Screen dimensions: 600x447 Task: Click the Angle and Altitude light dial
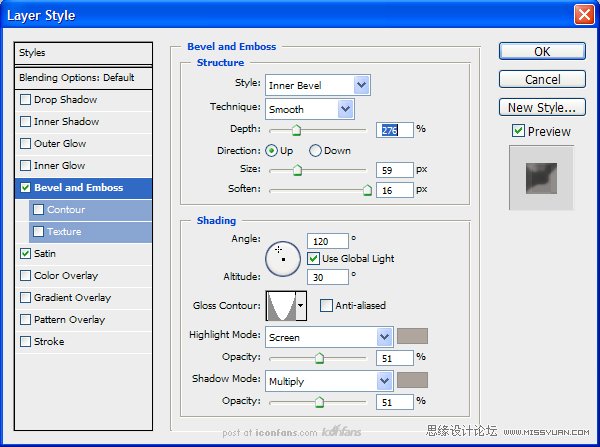[x=283, y=259]
